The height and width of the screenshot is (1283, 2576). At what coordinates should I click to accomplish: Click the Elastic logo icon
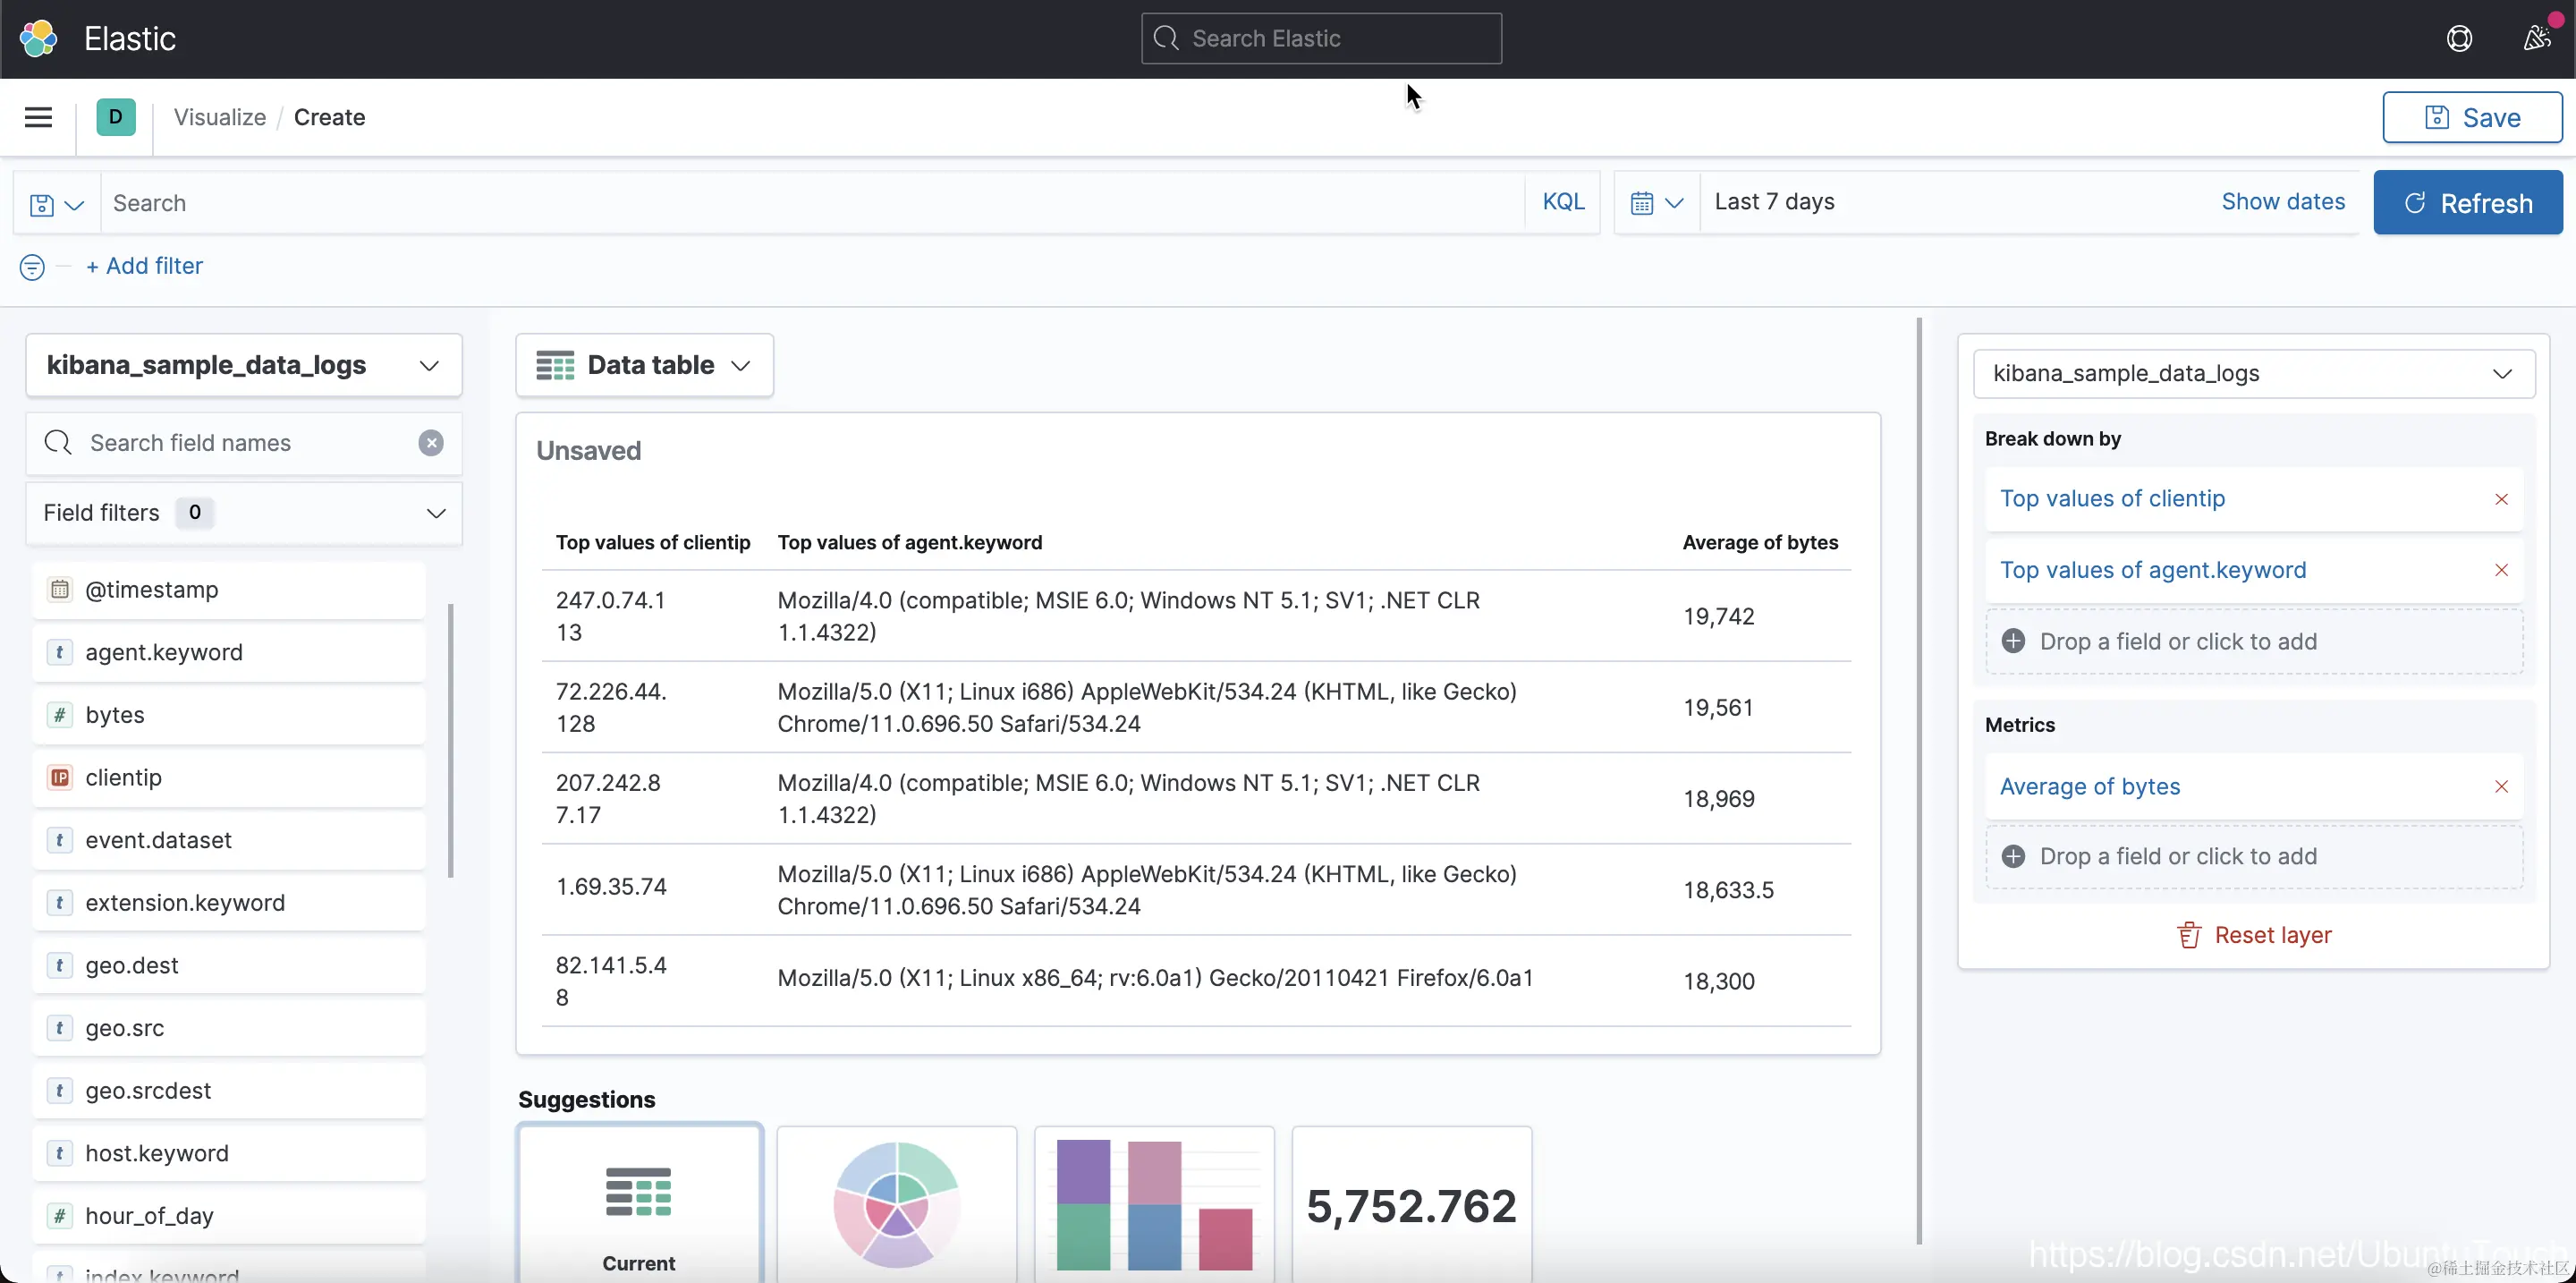tap(38, 38)
